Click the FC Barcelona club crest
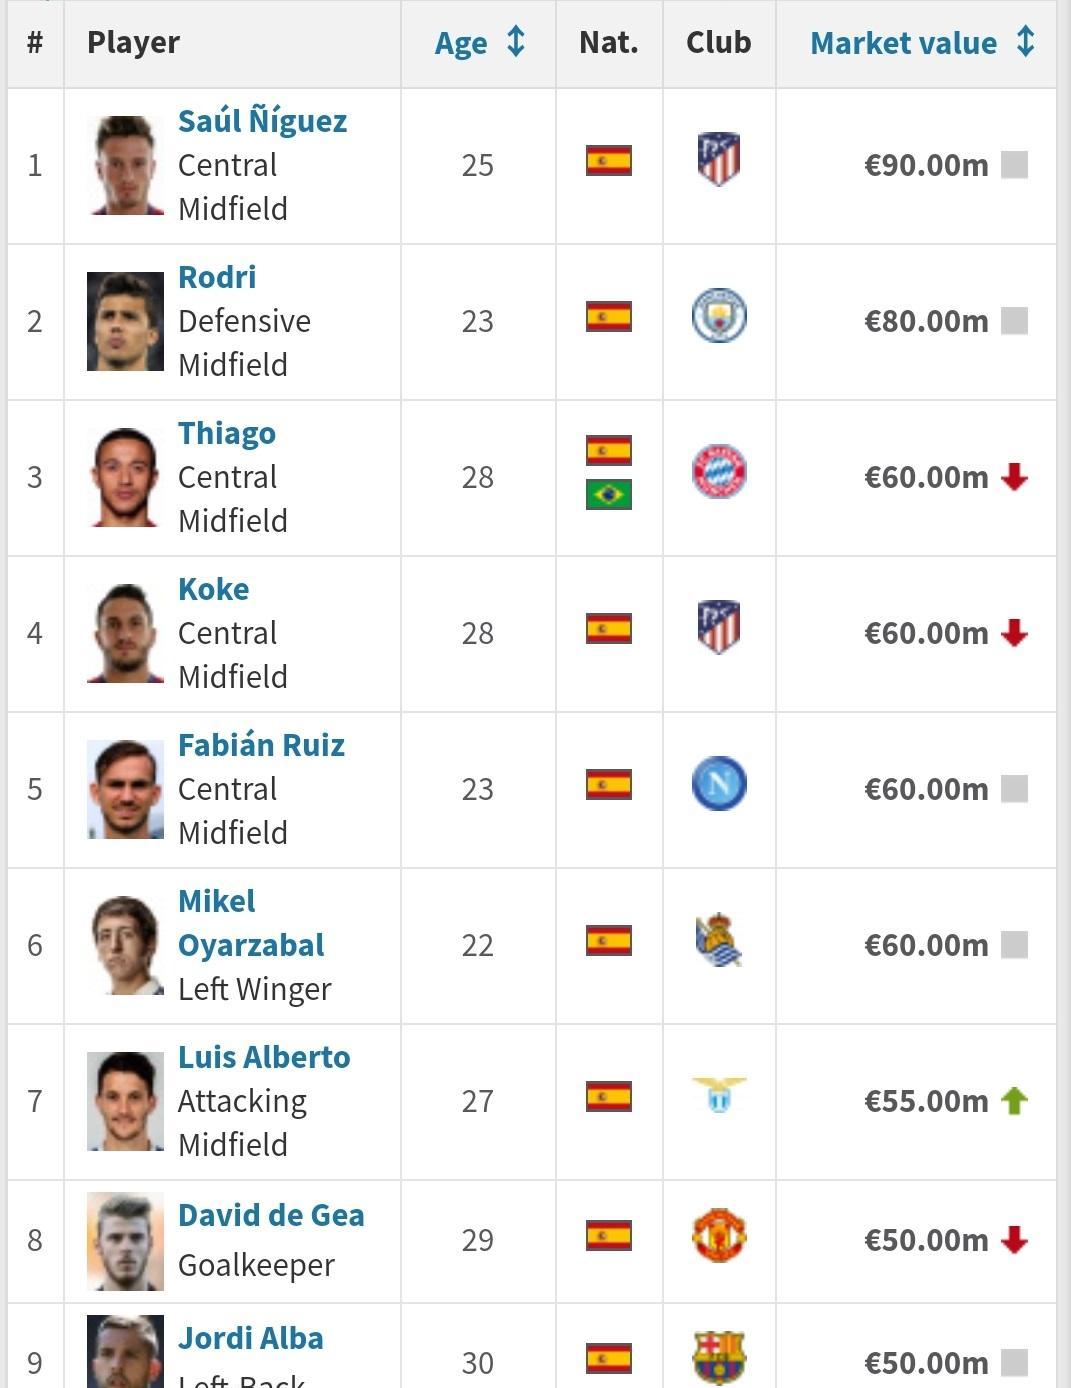The width and height of the screenshot is (1071, 1388). pyautogui.click(x=719, y=1358)
